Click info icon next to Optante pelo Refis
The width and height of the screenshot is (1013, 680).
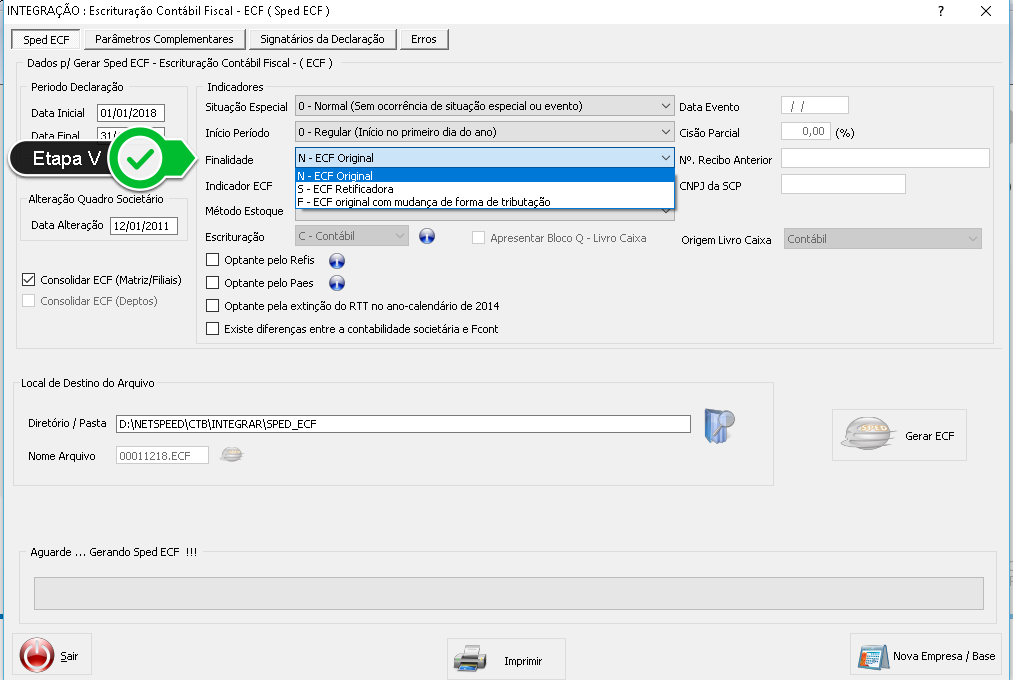(x=336, y=260)
